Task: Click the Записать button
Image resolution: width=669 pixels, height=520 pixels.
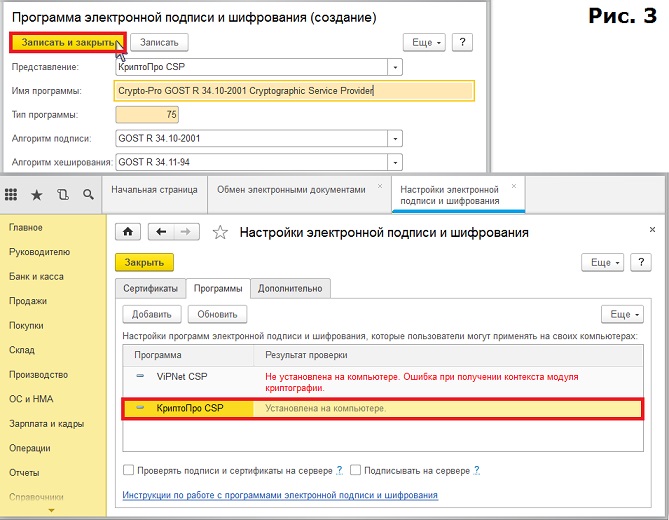Action: [x=159, y=42]
